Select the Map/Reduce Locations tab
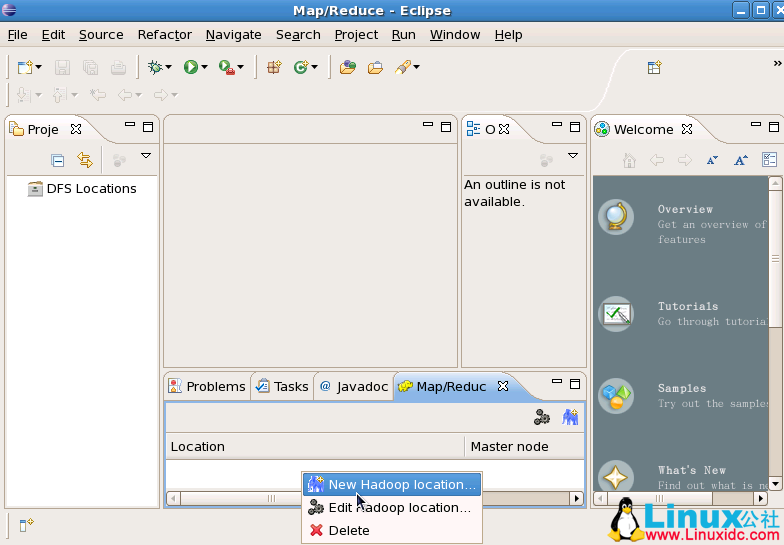This screenshot has width=784, height=545. click(451, 386)
